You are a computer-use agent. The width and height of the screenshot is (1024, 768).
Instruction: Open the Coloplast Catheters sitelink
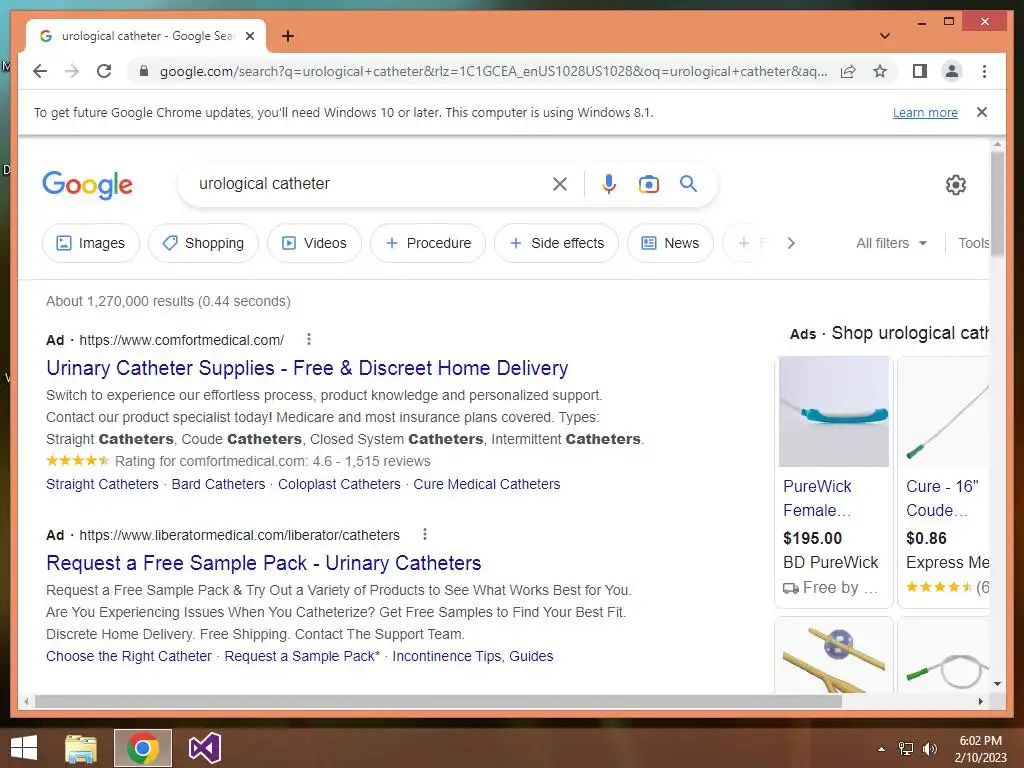339,484
